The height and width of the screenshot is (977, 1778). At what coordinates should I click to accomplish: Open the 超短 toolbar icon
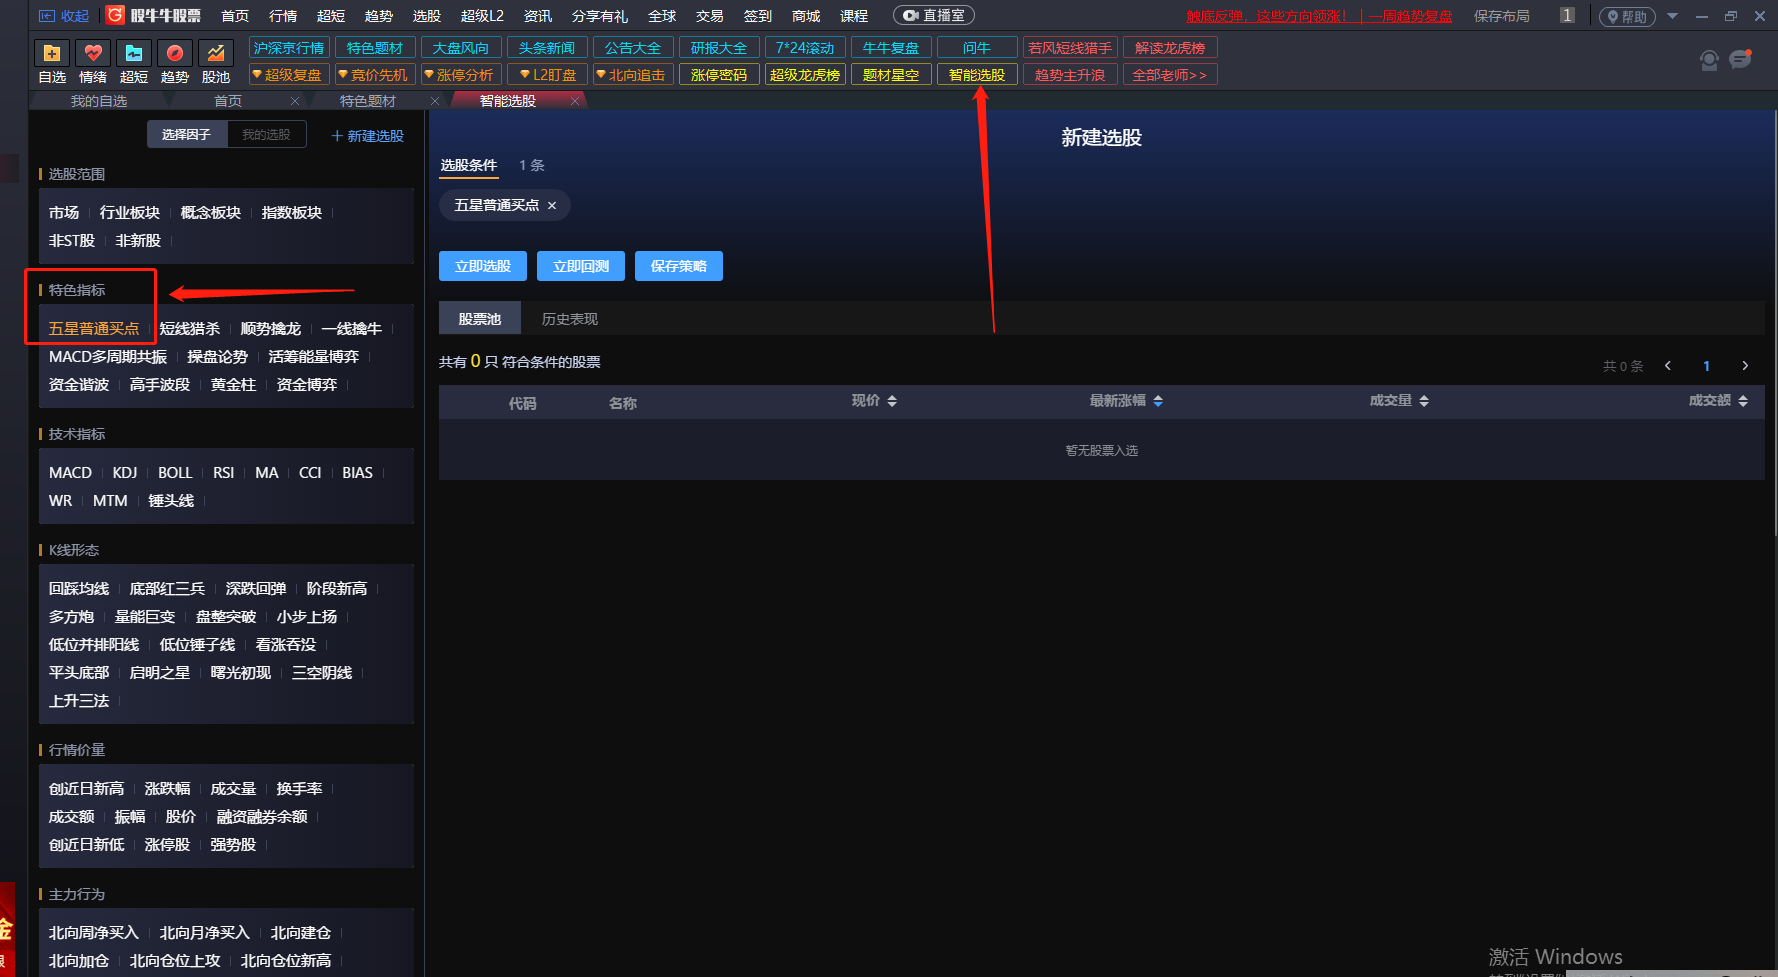coord(134,54)
